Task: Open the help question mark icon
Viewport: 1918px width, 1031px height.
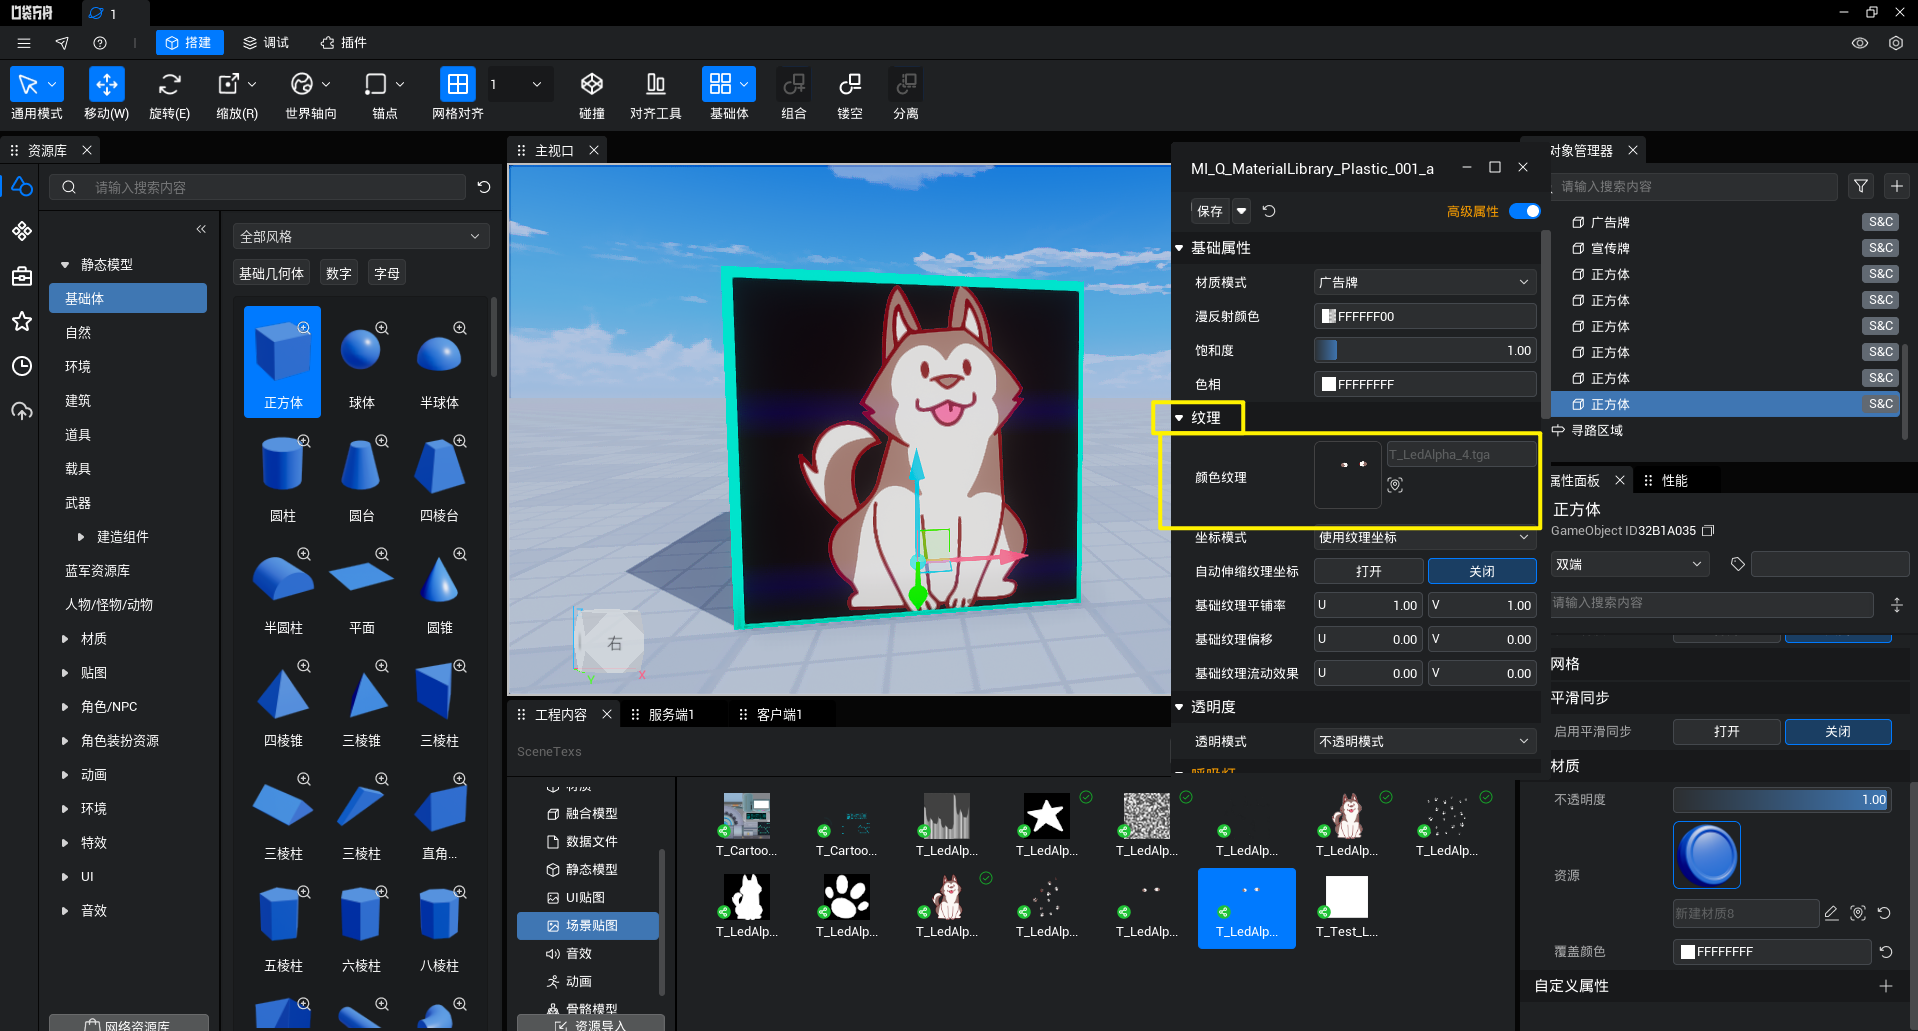Action: tap(100, 43)
